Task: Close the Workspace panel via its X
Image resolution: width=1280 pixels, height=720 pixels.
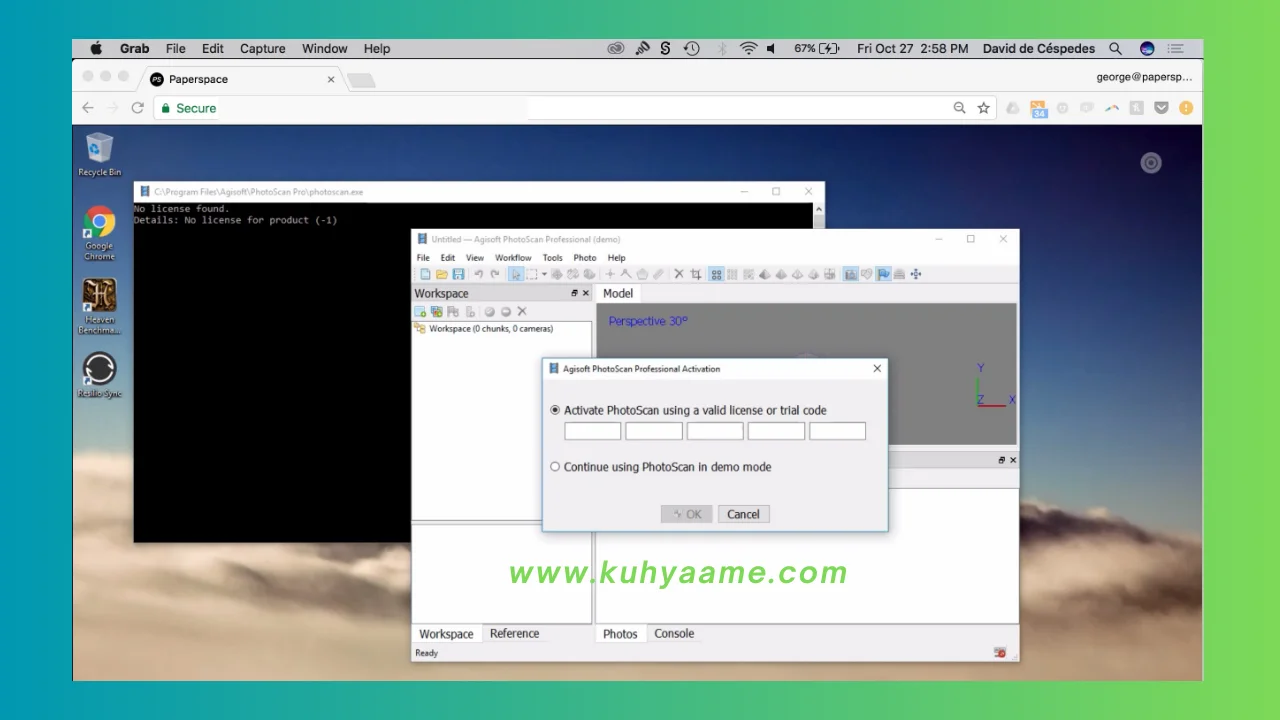Action: [587, 293]
